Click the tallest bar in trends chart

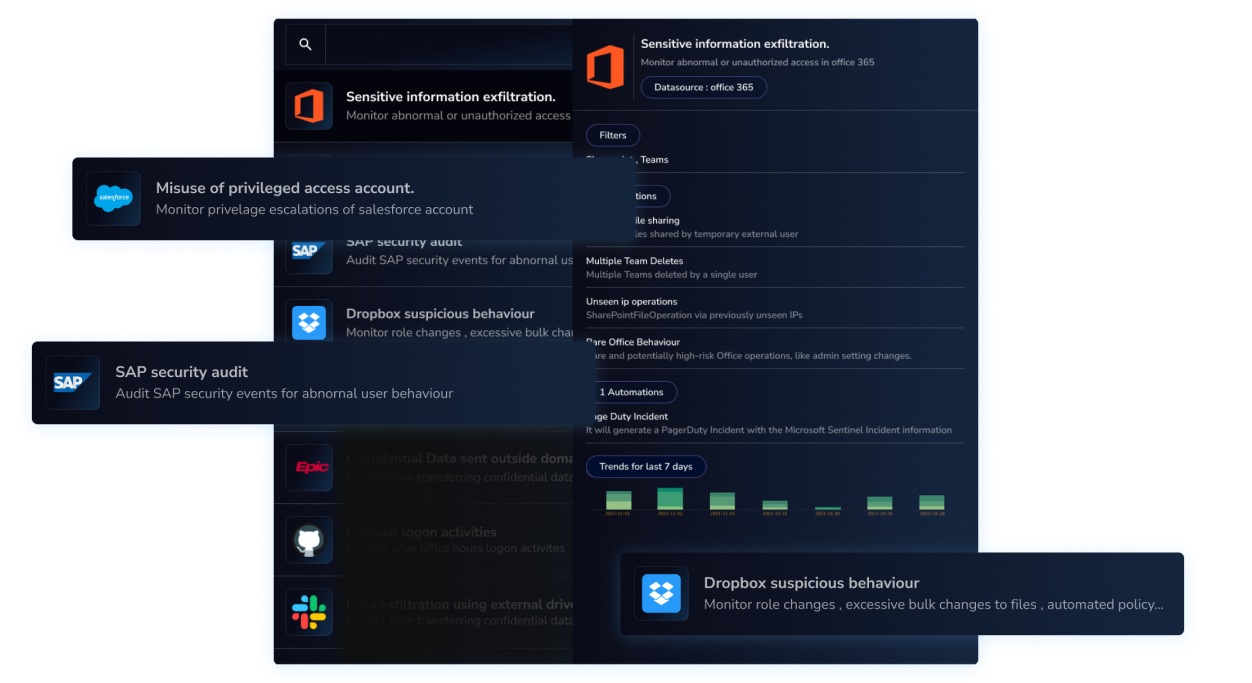670,498
